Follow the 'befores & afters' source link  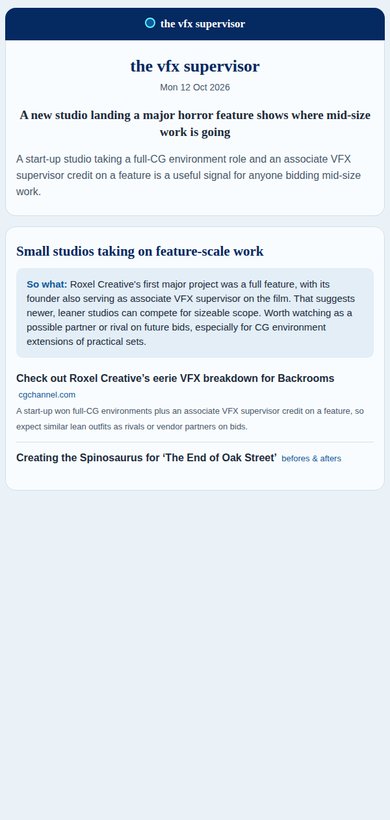(312, 459)
